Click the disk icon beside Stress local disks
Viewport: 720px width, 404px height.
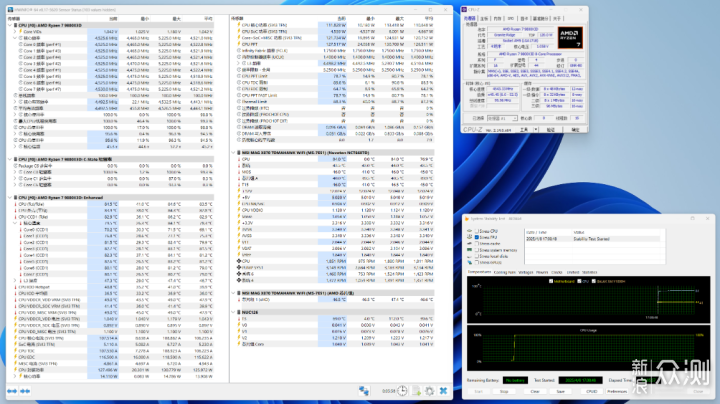470,256
